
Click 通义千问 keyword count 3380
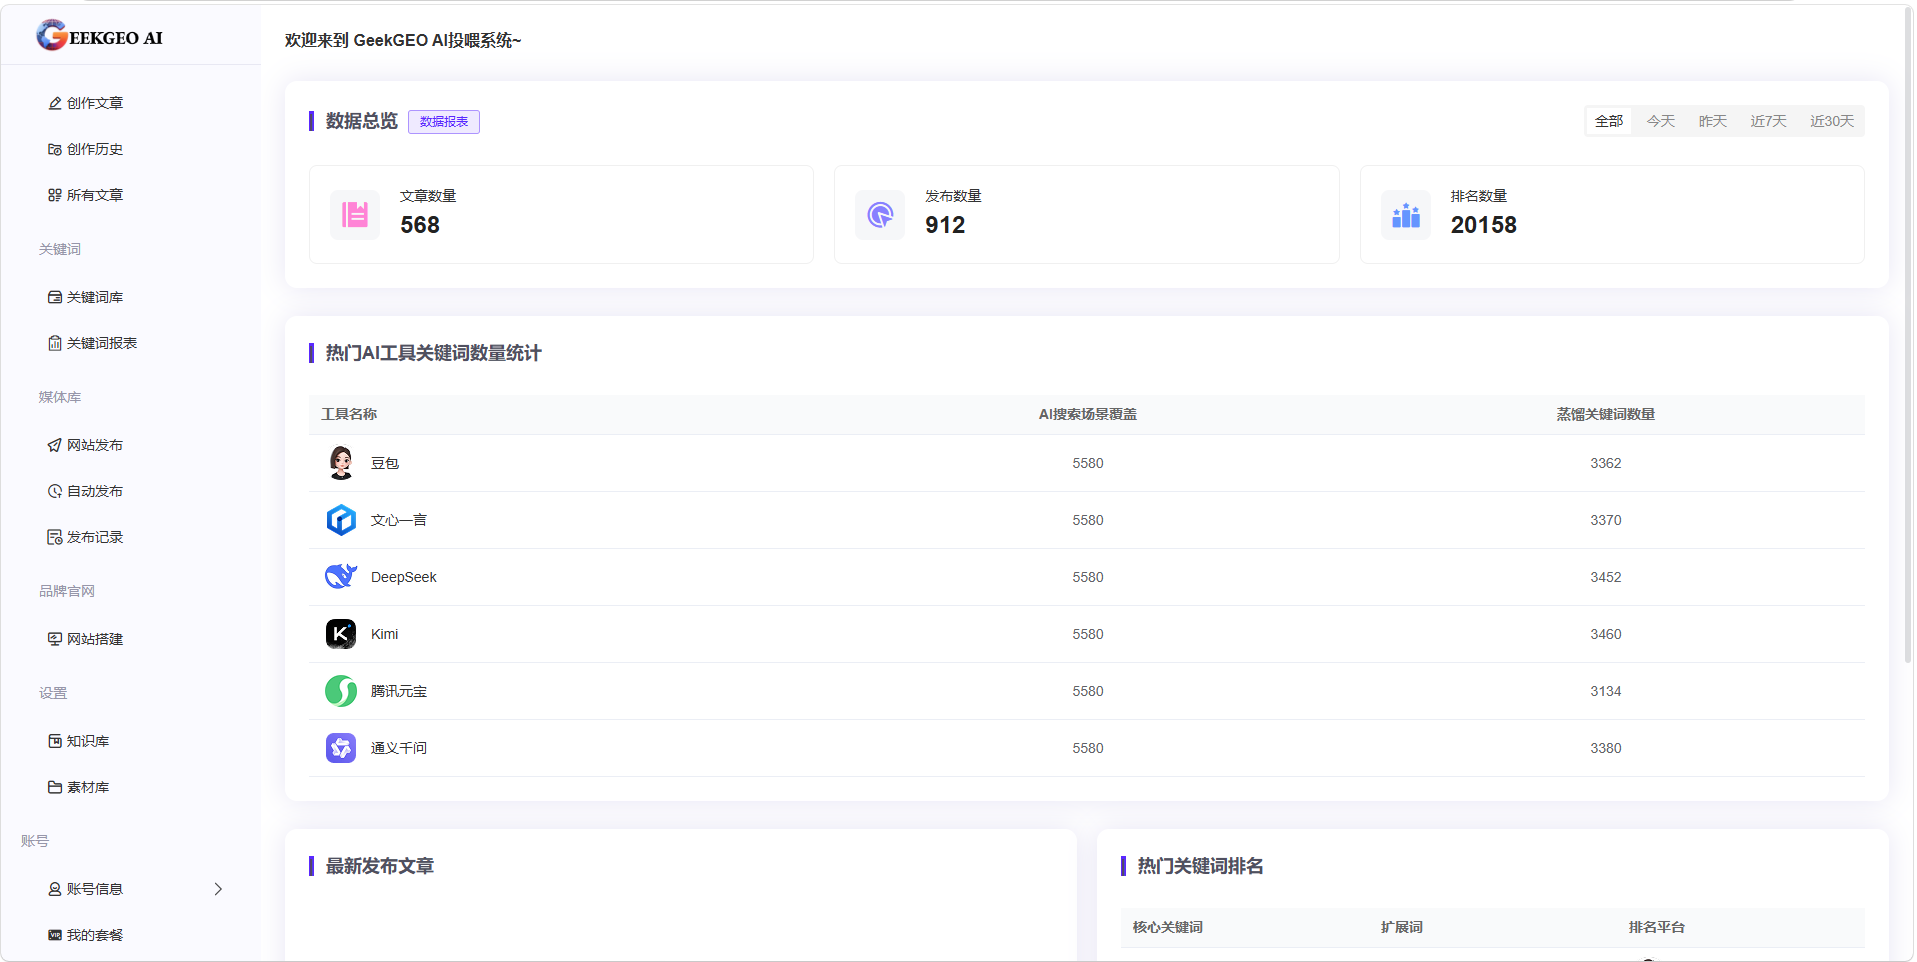point(1606,748)
